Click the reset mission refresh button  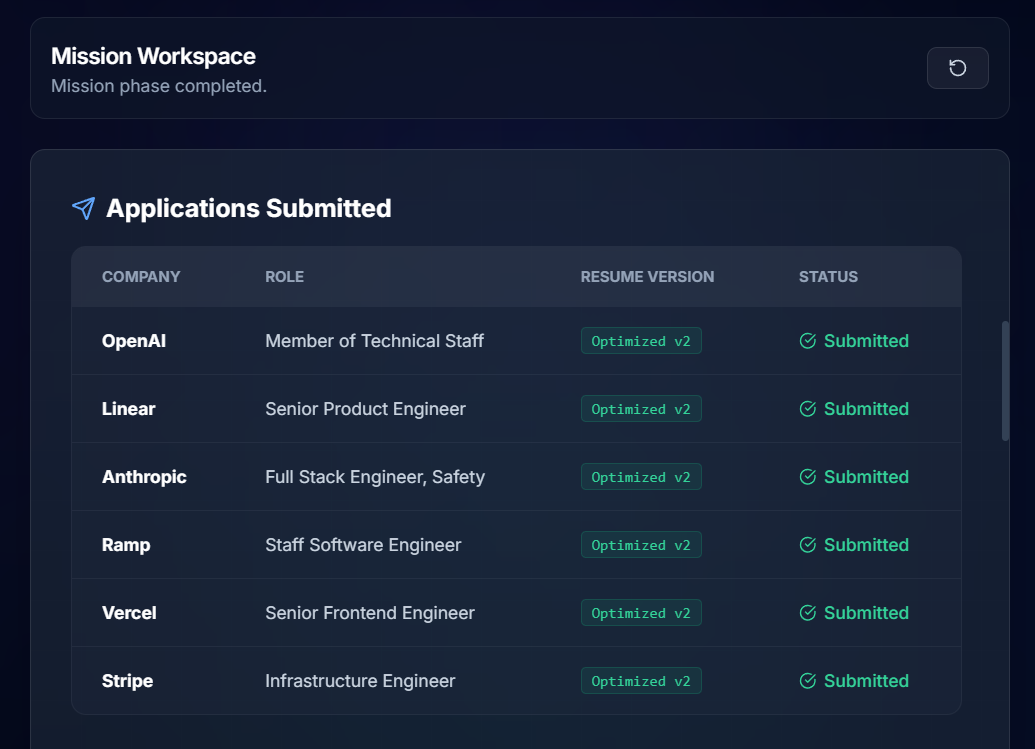pos(957,68)
